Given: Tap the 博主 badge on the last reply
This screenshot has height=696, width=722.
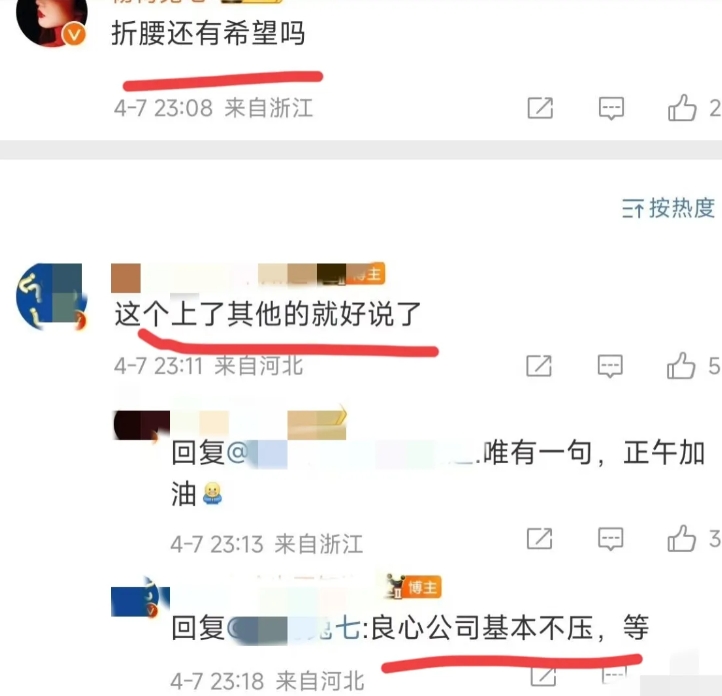Looking at the screenshot, I should 423,587.
